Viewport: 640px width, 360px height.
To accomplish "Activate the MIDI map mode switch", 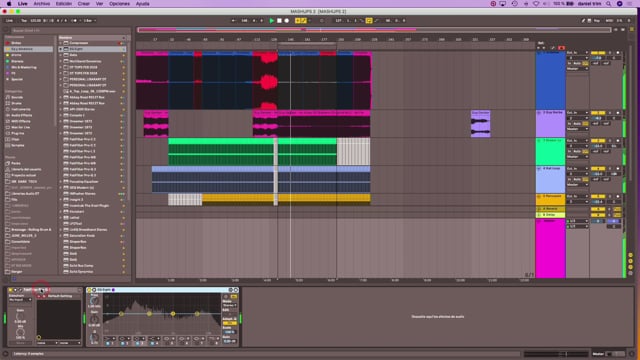I will (609, 20).
